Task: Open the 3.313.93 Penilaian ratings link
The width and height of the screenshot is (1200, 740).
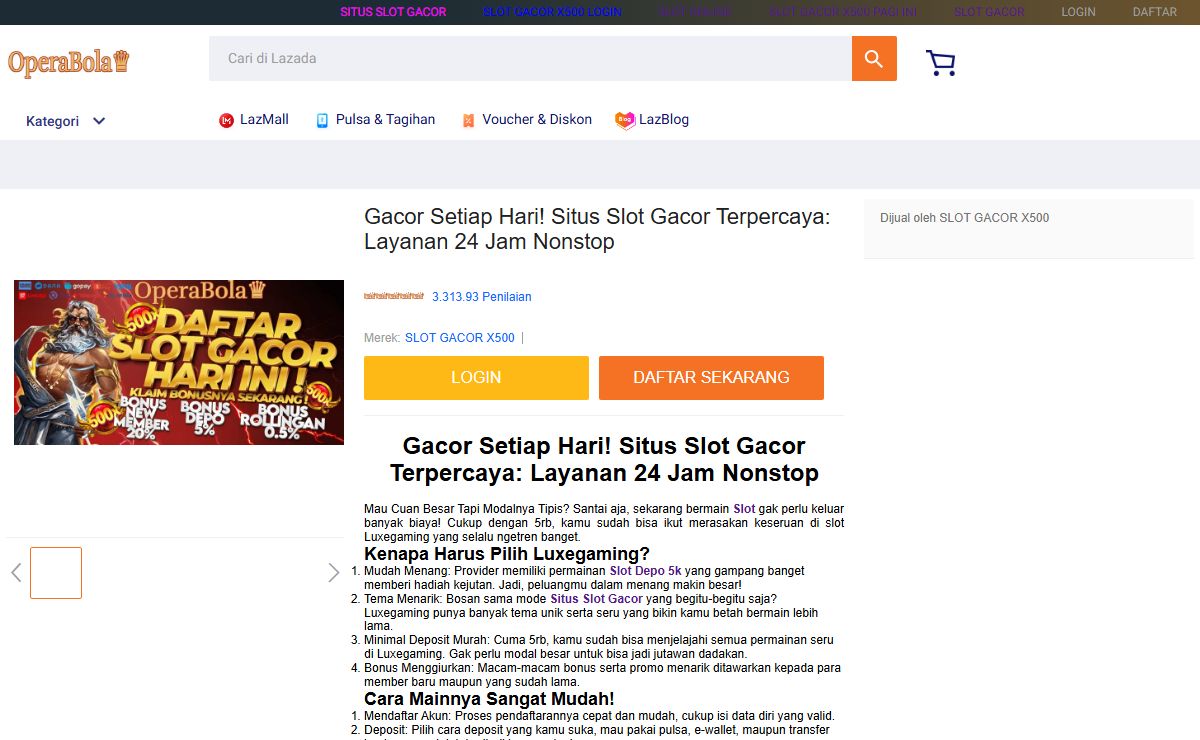Action: [x=482, y=297]
